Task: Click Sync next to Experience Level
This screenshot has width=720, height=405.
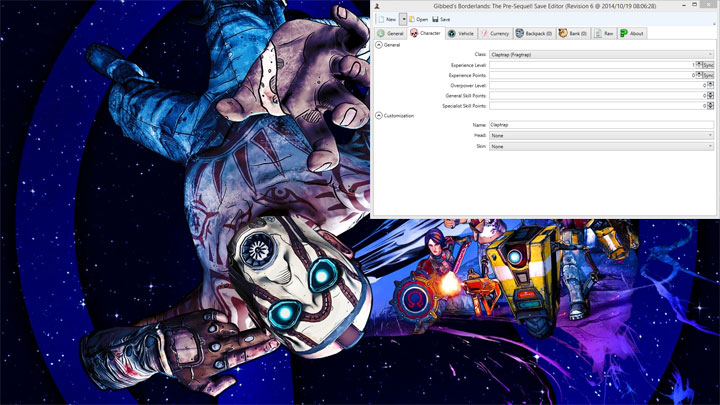Action: pyautogui.click(x=708, y=65)
